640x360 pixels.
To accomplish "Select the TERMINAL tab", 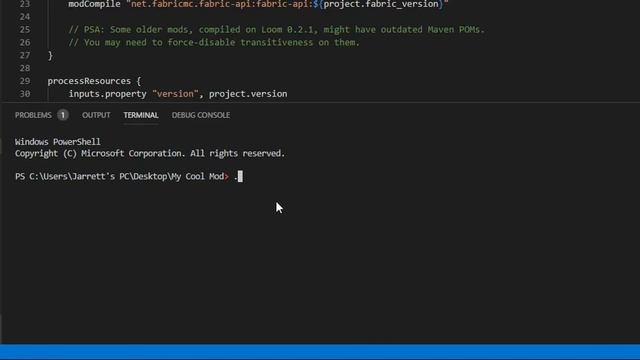I will pyautogui.click(x=141, y=115).
